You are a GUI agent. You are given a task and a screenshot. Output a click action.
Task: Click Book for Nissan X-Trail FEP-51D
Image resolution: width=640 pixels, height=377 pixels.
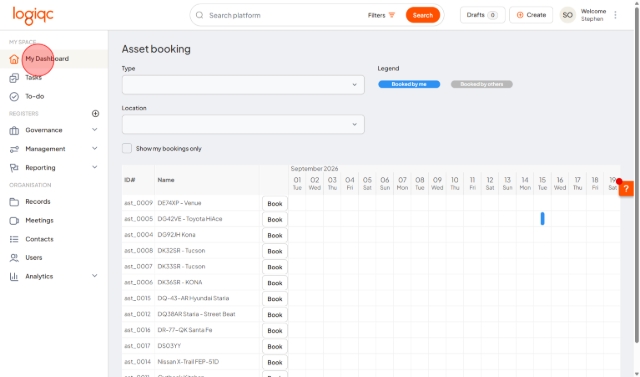point(275,363)
